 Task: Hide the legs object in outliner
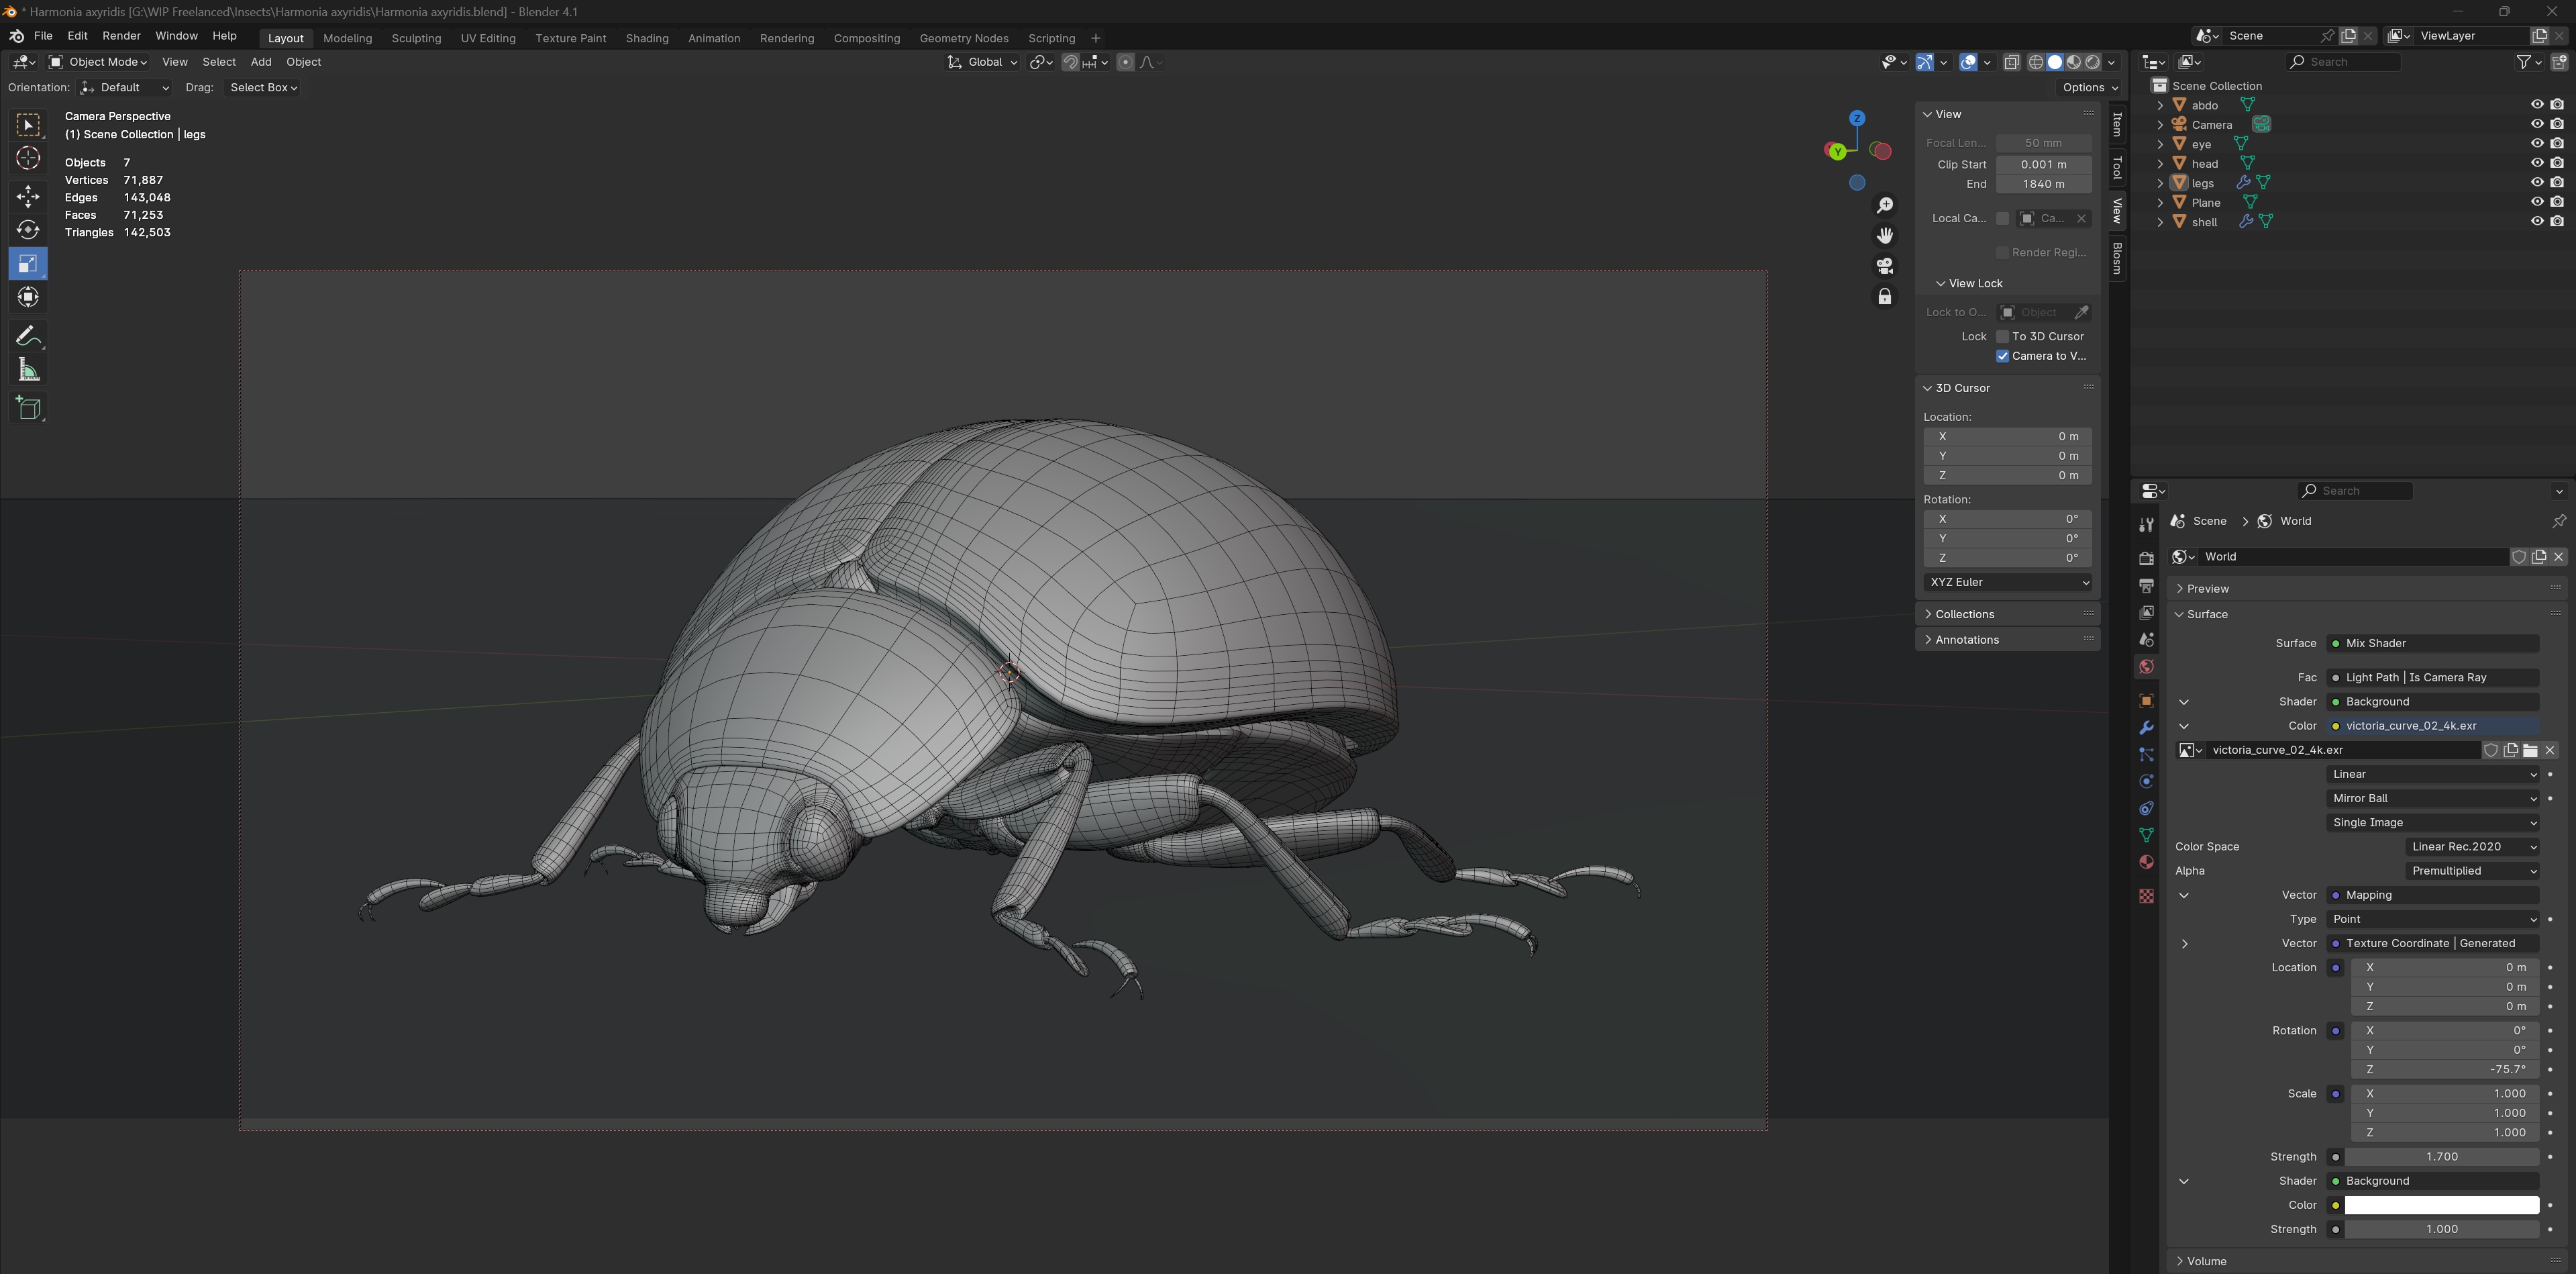pos(2536,183)
